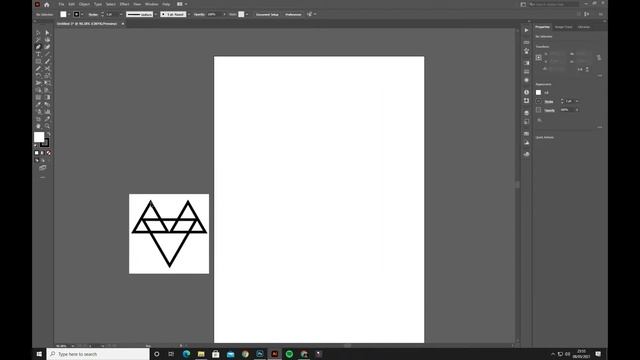Select the Free Transform tool
The image size is (640, 360).
coord(47,83)
